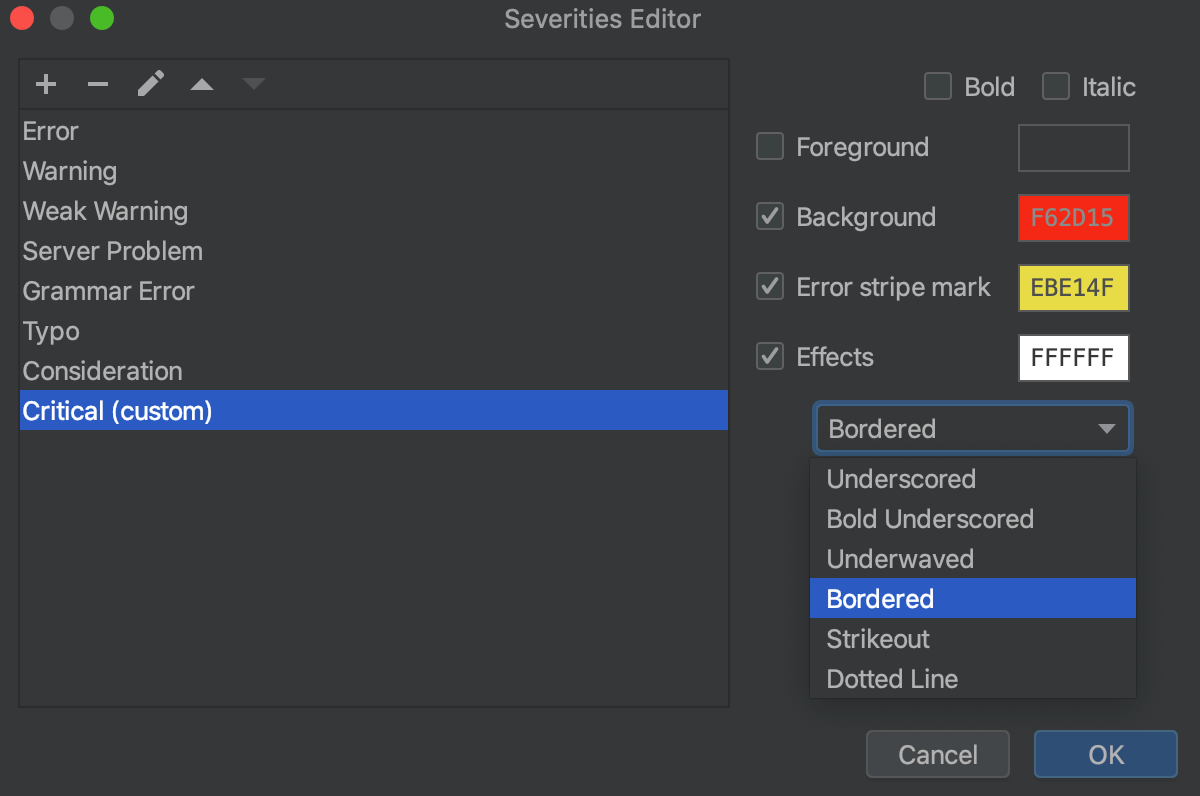Viewport: 1200px width, 796px height.
Task: Dismiss the dialog with Cancel
Action: 937,754
